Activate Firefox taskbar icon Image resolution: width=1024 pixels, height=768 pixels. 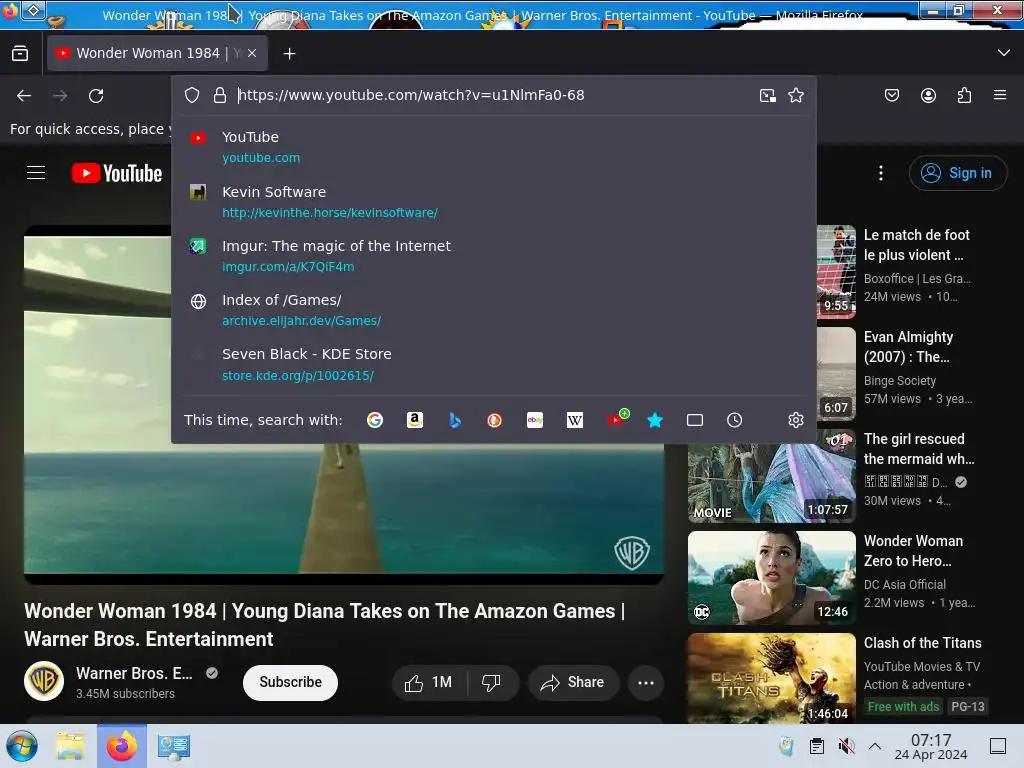tap(122, 746)
